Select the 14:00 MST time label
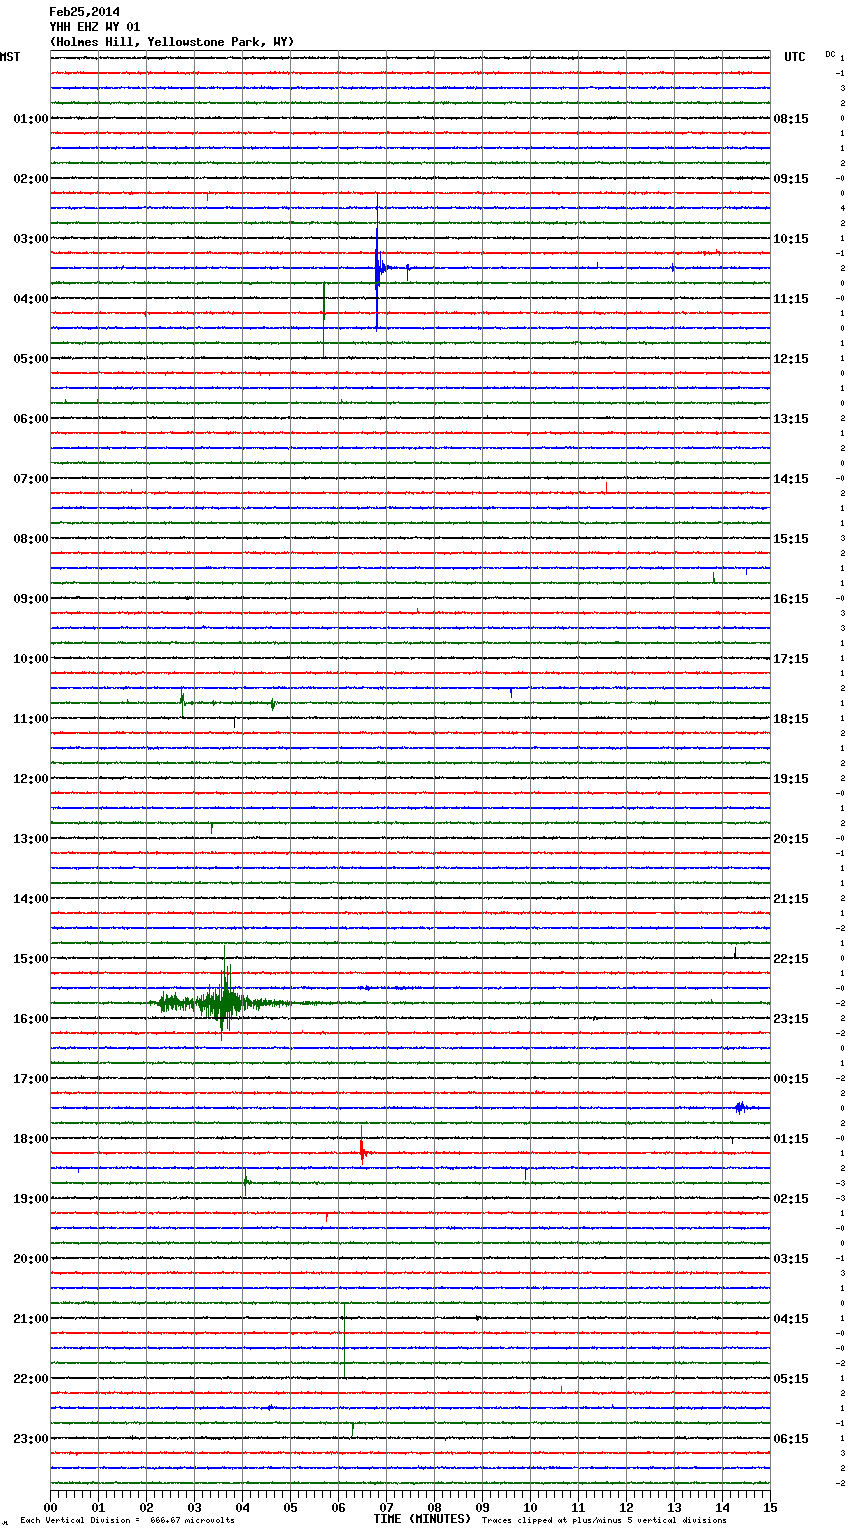 tap(31, 899)
